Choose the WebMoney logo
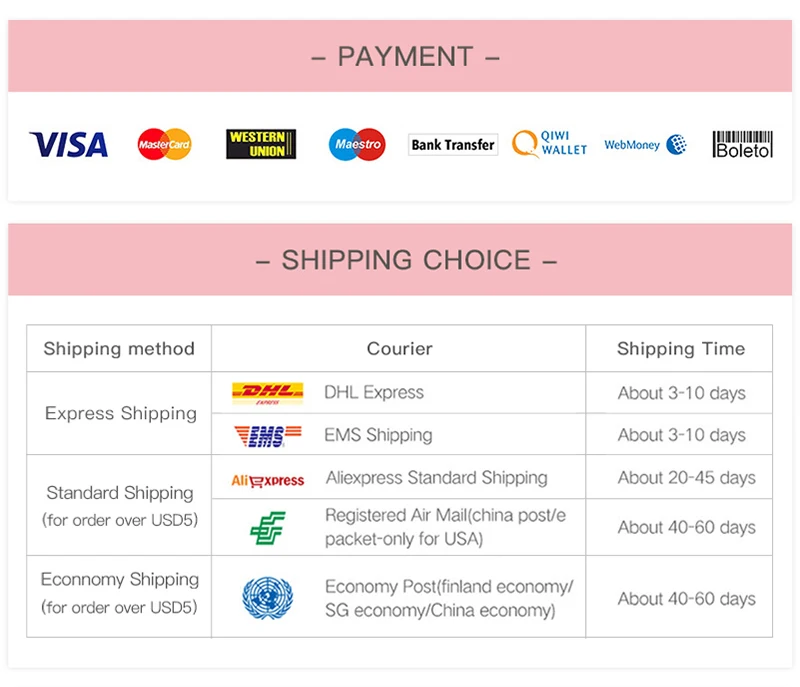800x687 pixels. (645, 145)
